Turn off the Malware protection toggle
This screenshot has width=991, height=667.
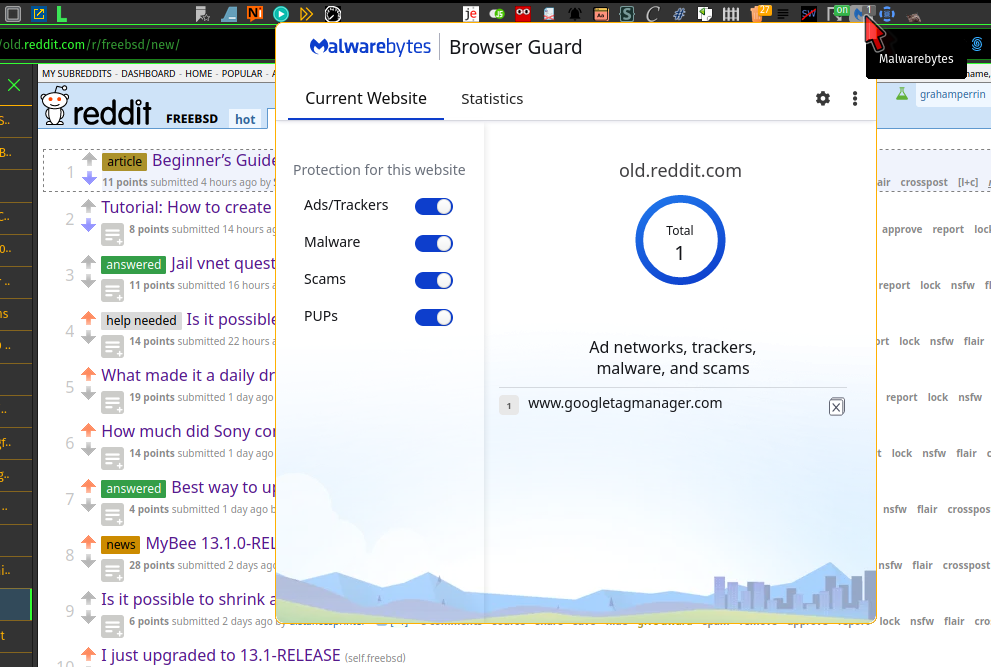pyautogui.click(x=433, y=243)
